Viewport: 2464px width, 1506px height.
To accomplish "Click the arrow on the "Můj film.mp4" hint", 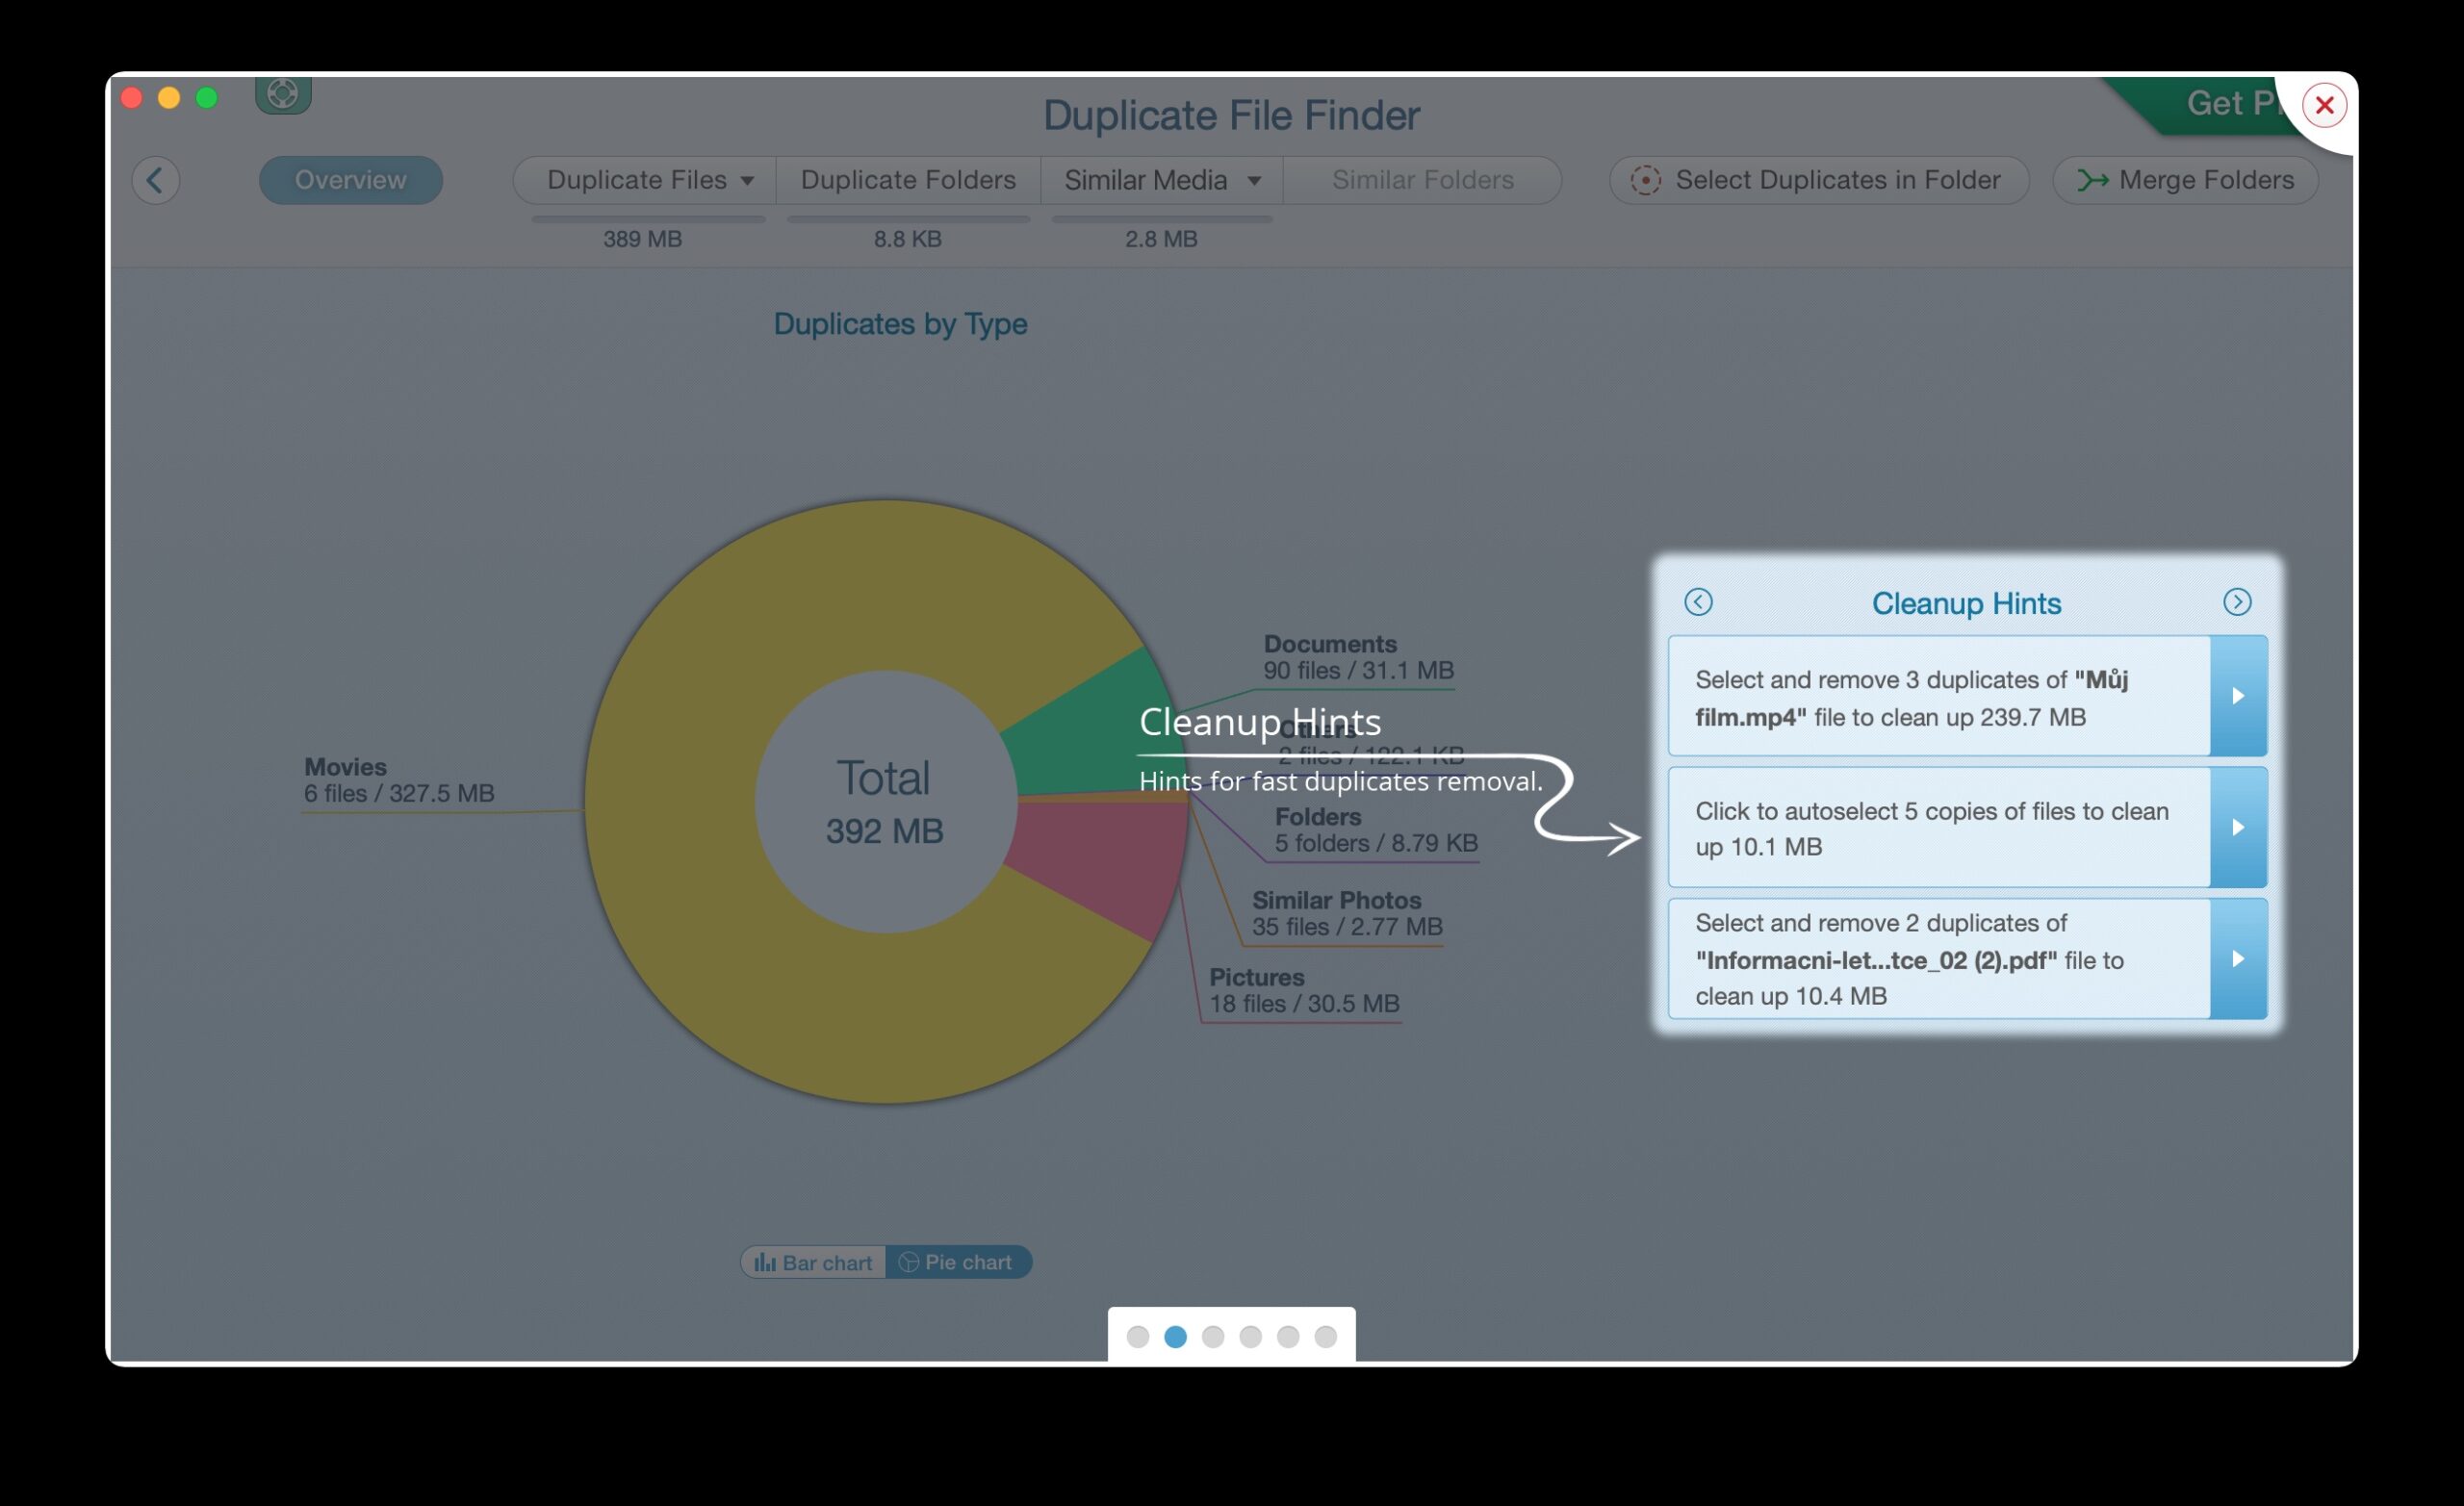I will click(x=2239, y=697).
